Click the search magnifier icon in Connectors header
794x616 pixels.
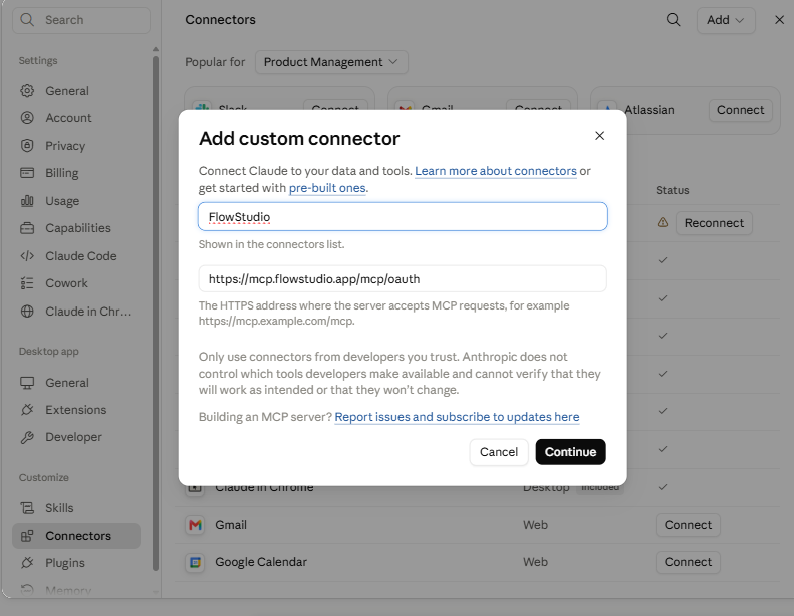pyautogui.click(x=673, y=20)
